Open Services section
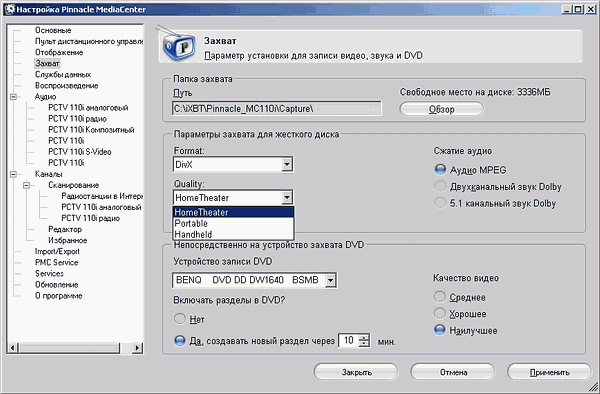 click(49, 274)
